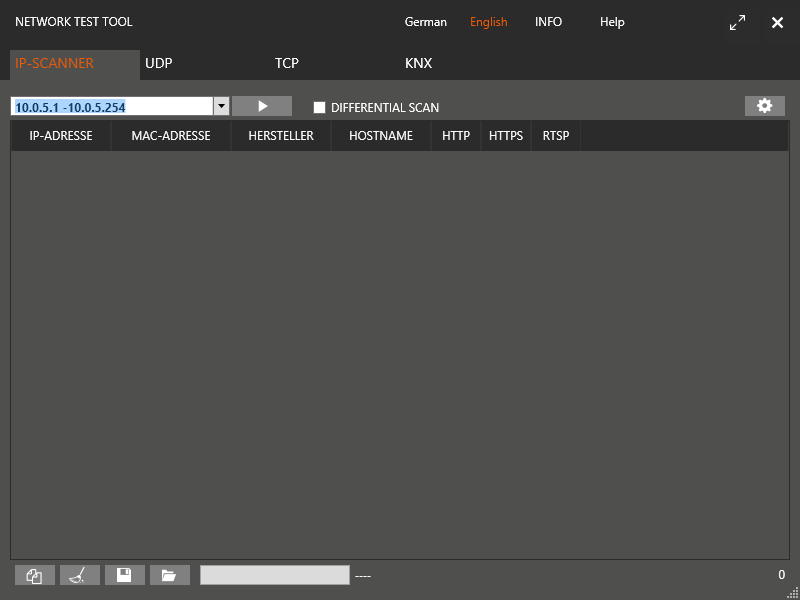Screen dimensions: 801x600
Task: Expand the IP range dropdown arrow
Action: 221,107
